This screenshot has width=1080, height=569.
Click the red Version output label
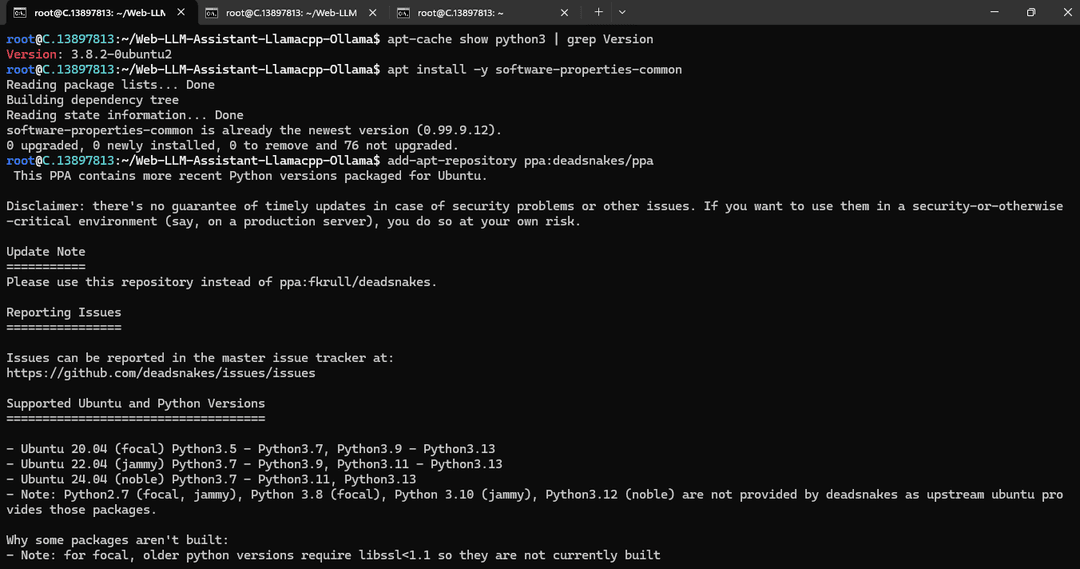32,54
